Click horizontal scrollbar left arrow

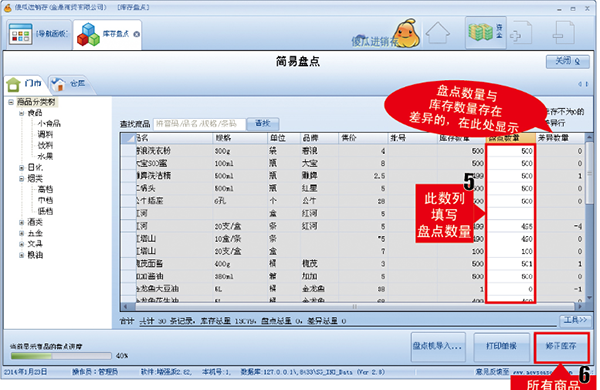click(x=125, y=307)
